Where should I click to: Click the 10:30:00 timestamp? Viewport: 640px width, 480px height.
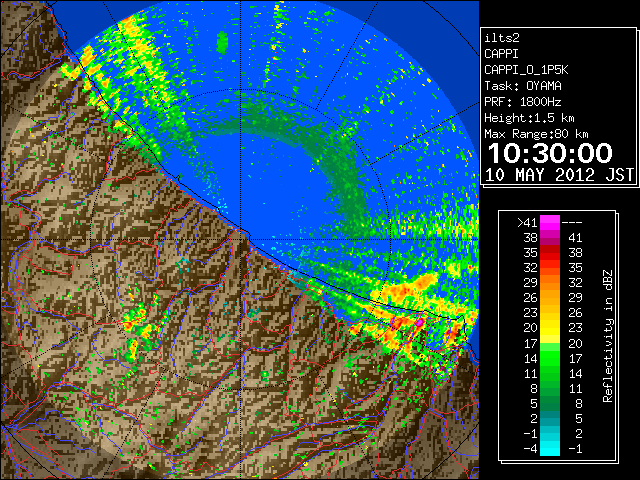550,153
